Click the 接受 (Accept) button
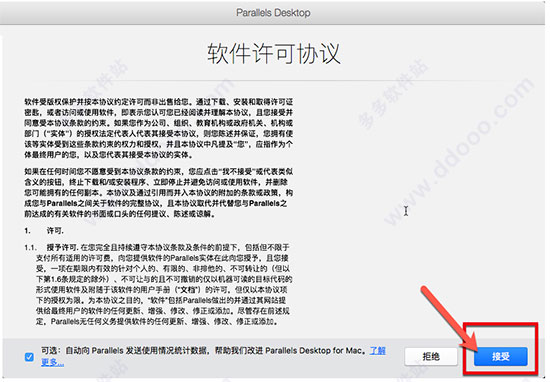 point(501,356)
